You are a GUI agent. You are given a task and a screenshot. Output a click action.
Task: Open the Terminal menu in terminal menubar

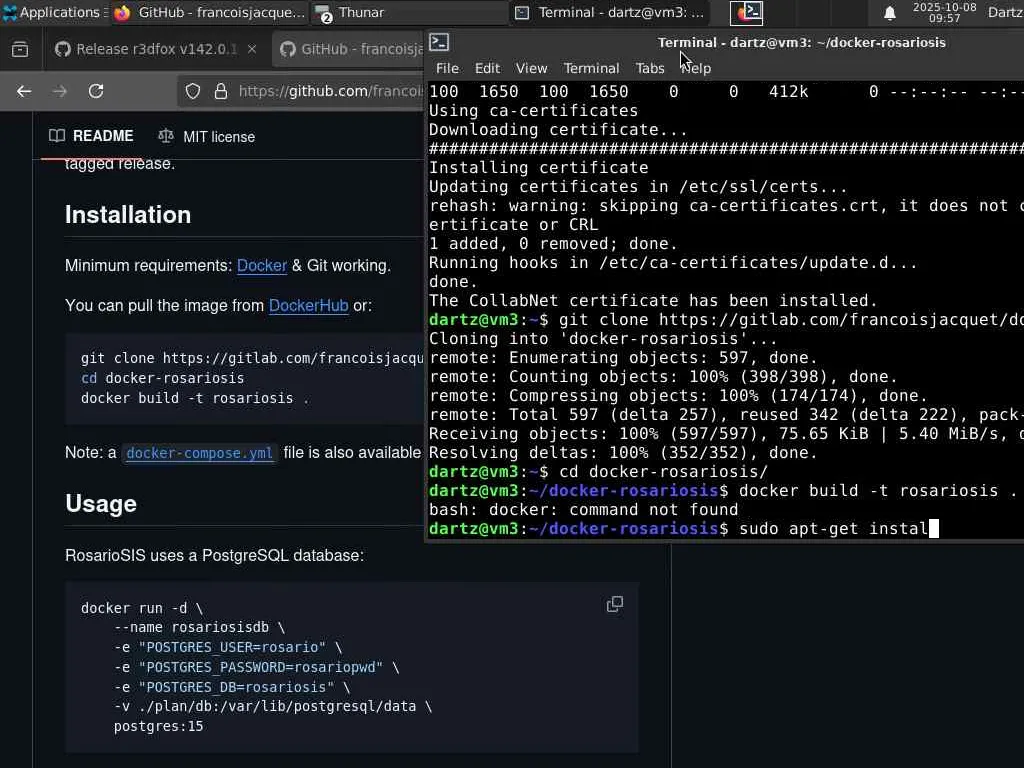tap(591, 68)
